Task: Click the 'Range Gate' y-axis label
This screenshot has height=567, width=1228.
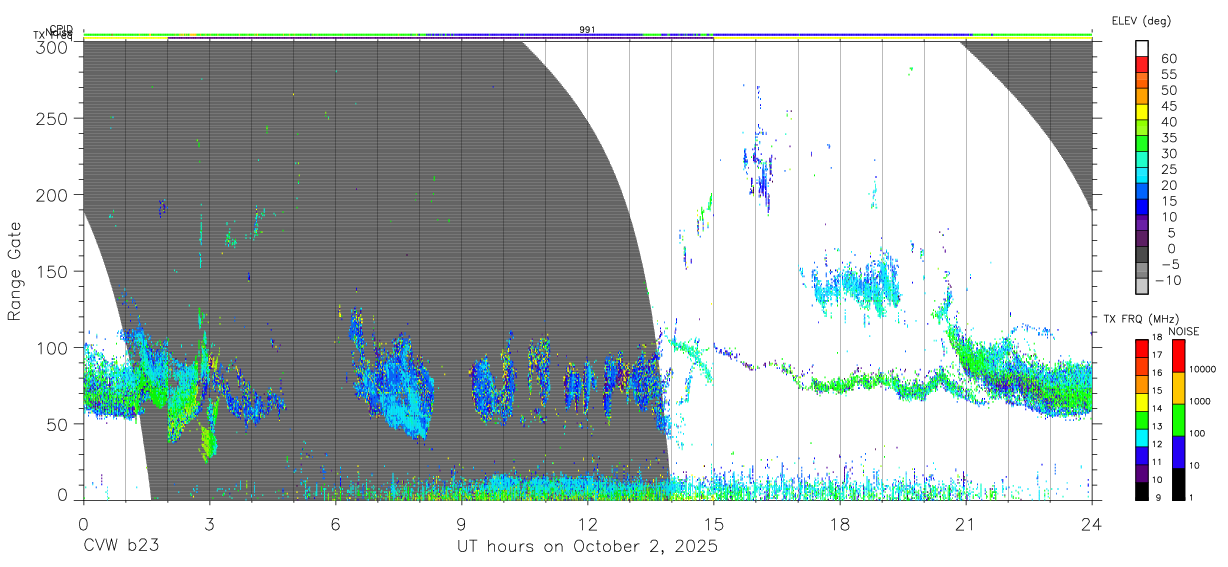Action: pos(15,269)
